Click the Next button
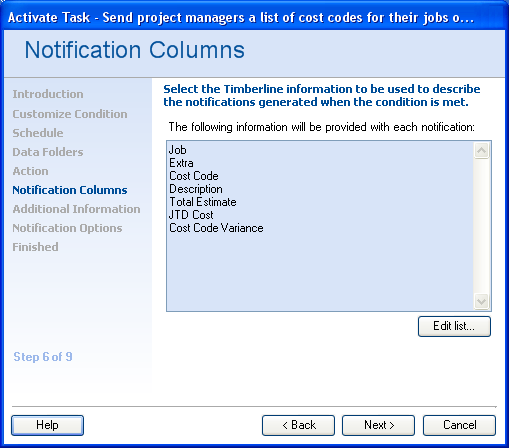The height and width of the screenshot is (448, 509). pos(378,425)
